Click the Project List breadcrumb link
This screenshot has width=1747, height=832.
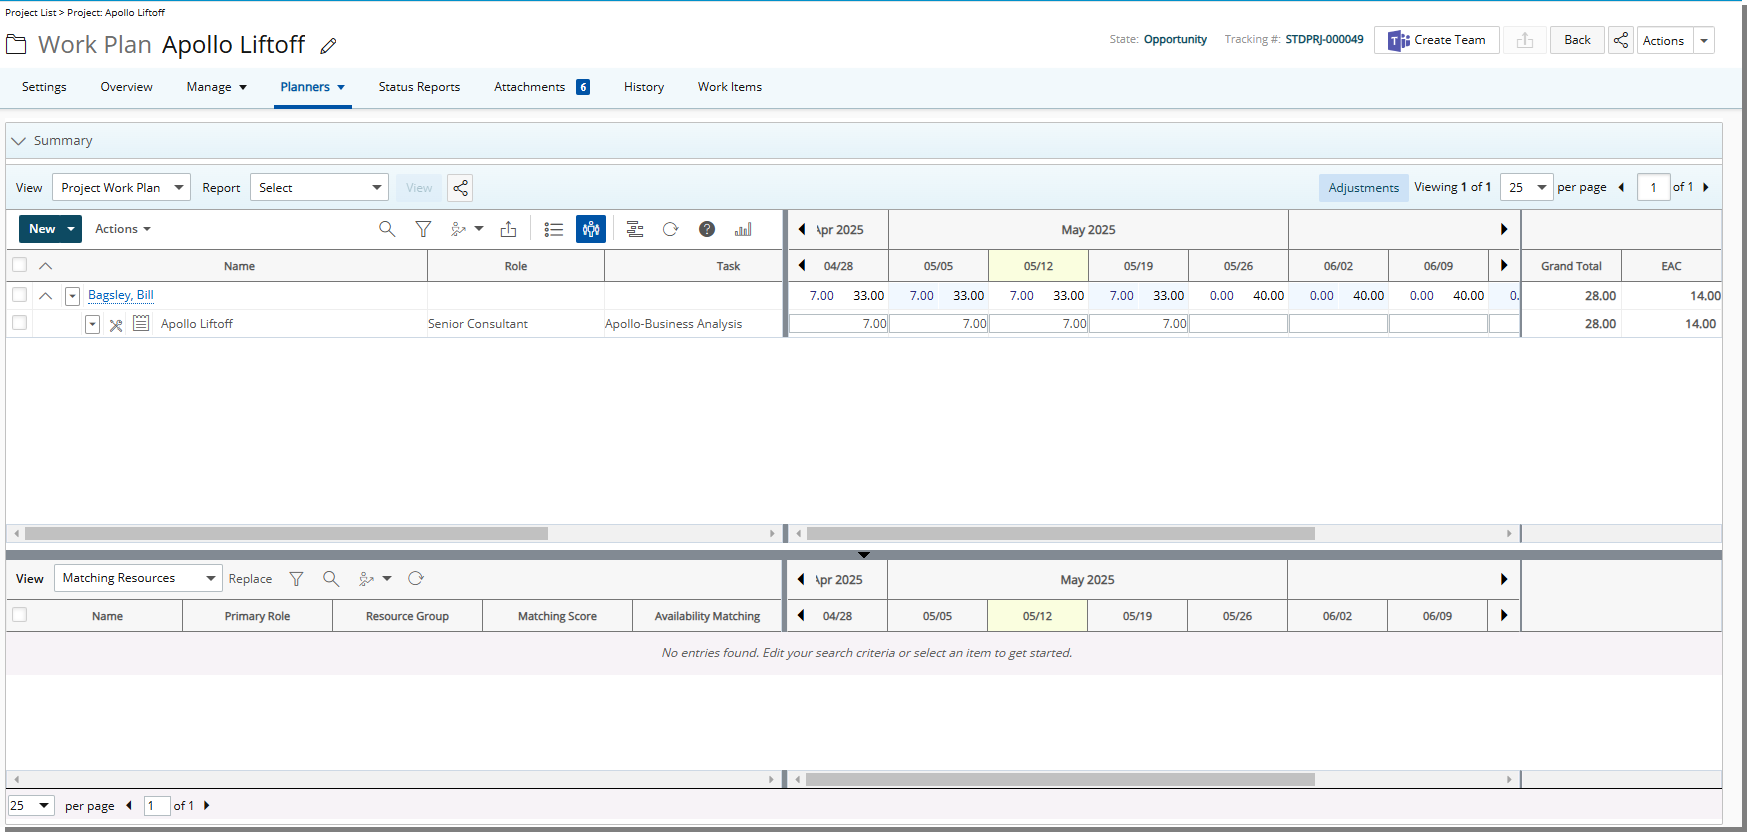(30, 13)
